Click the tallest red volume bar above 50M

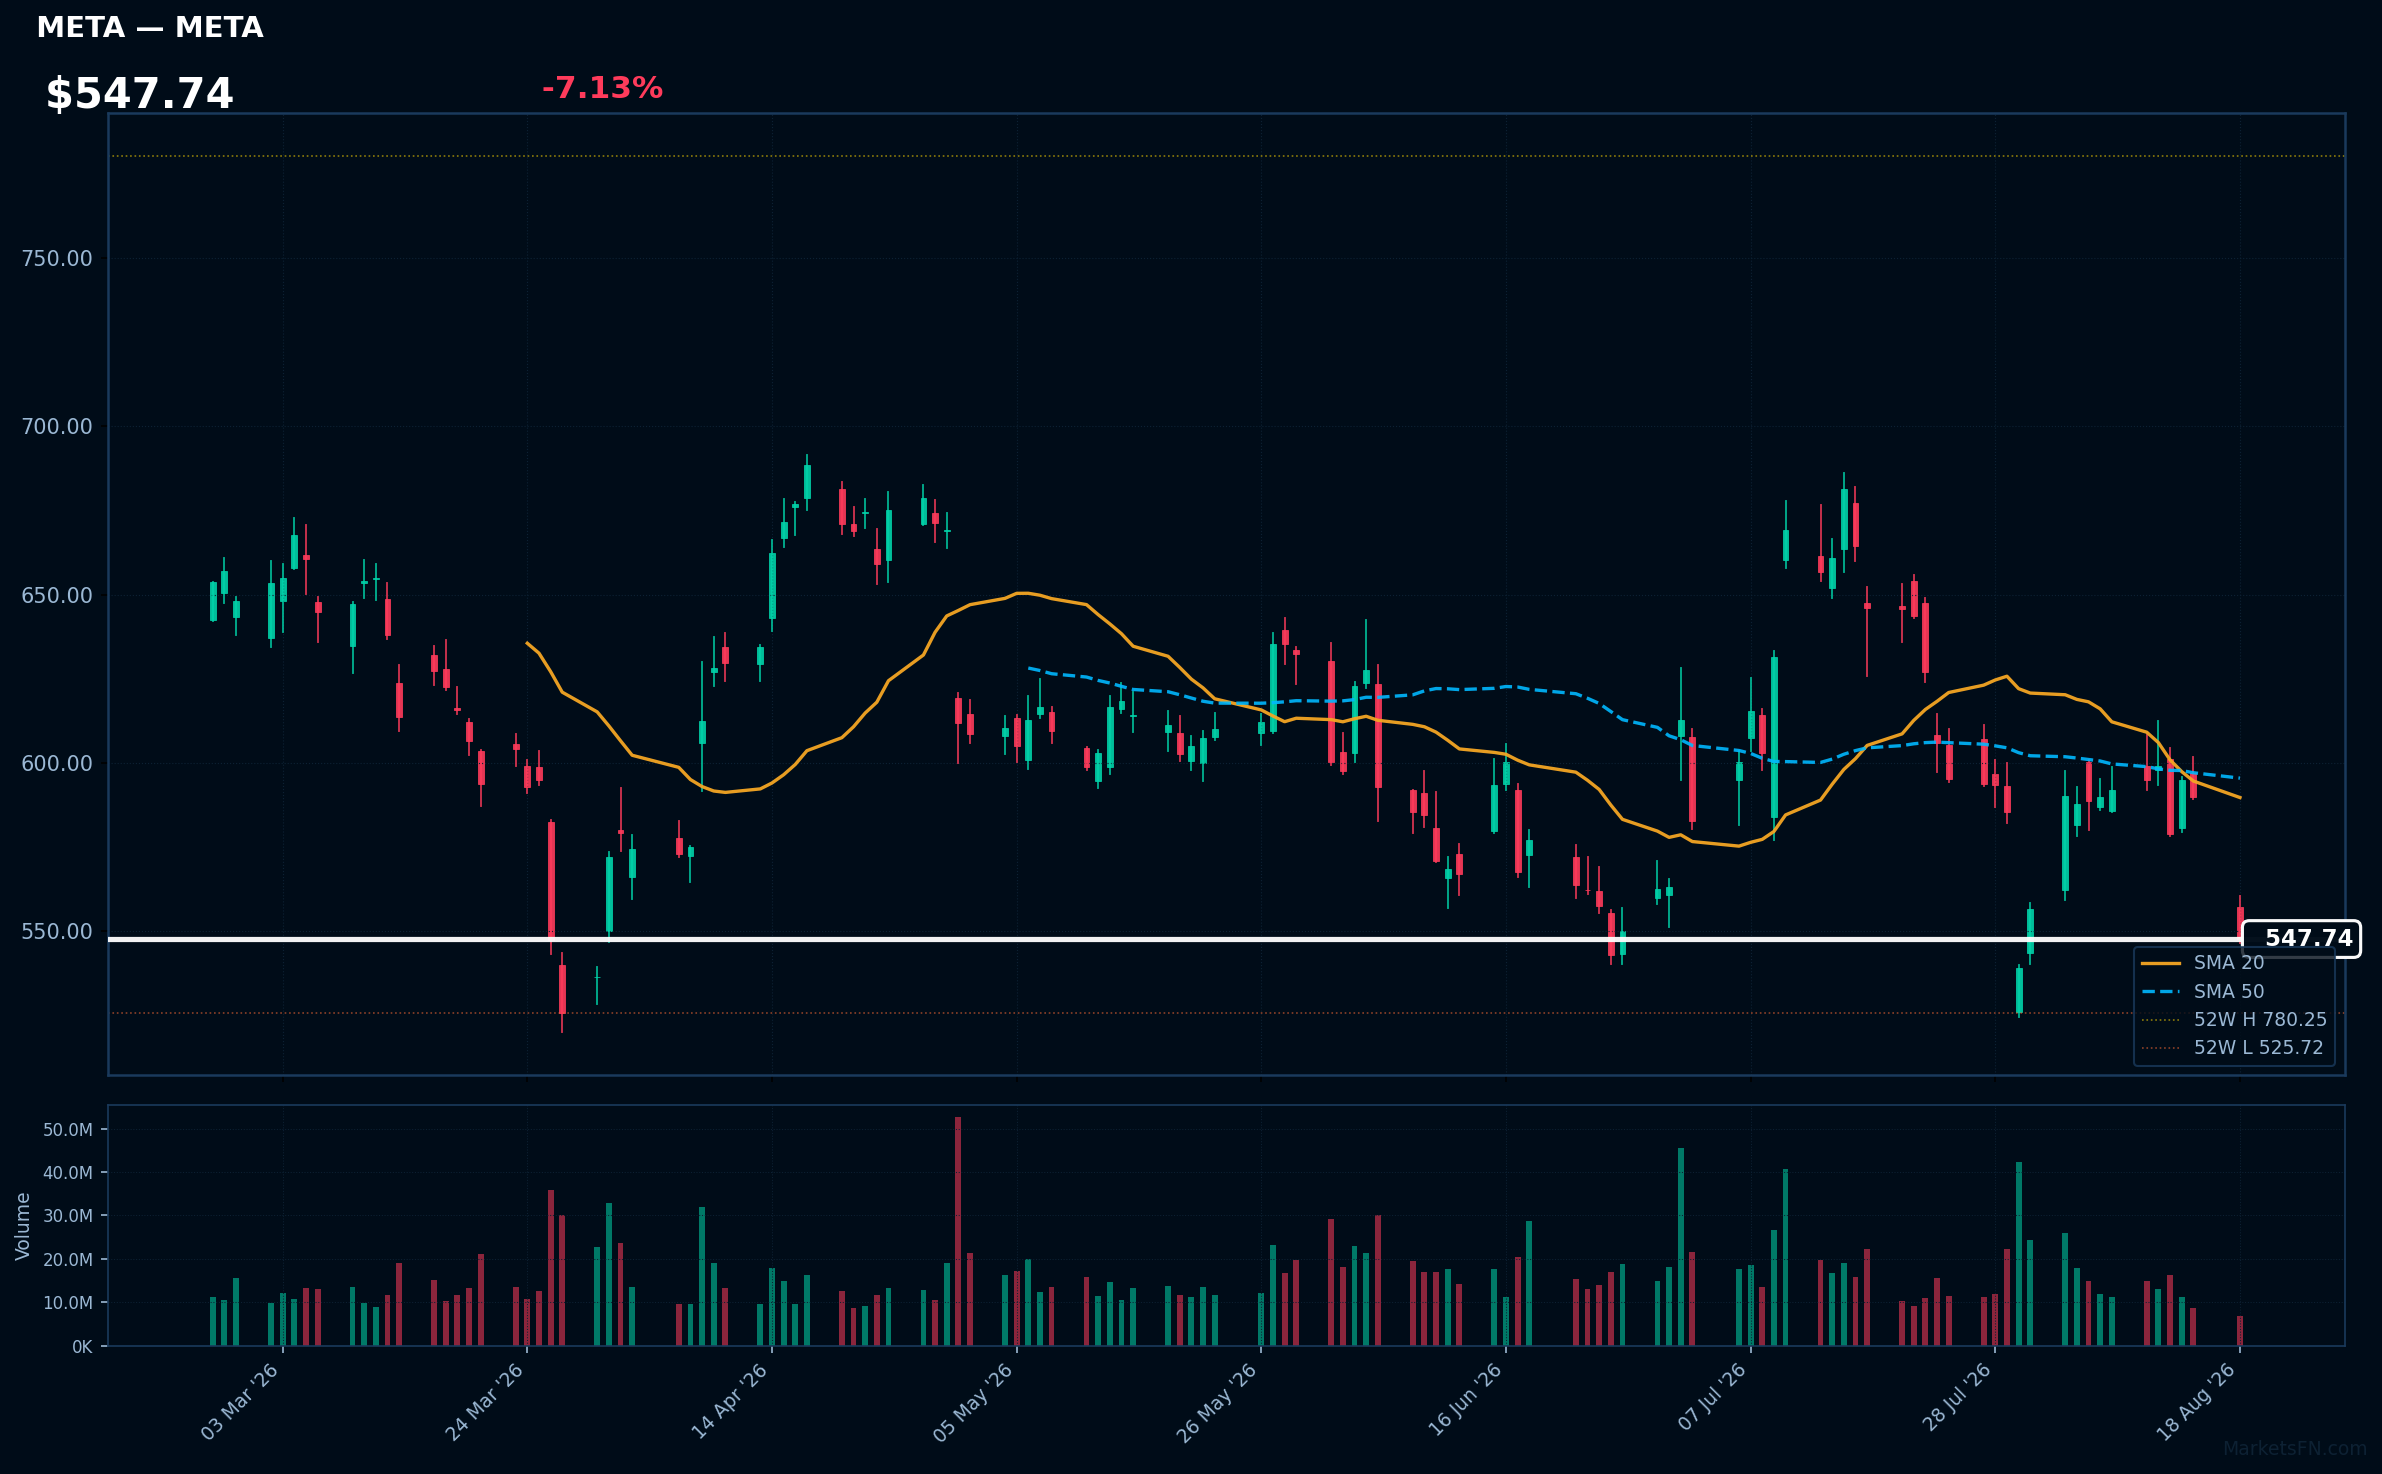(x=958, y=1231)
